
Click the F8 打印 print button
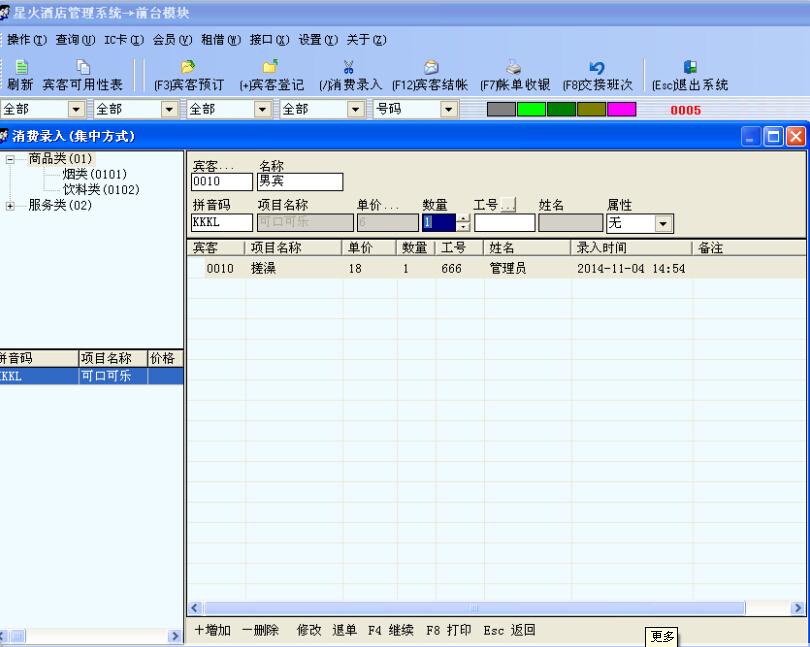pos(448,630)
